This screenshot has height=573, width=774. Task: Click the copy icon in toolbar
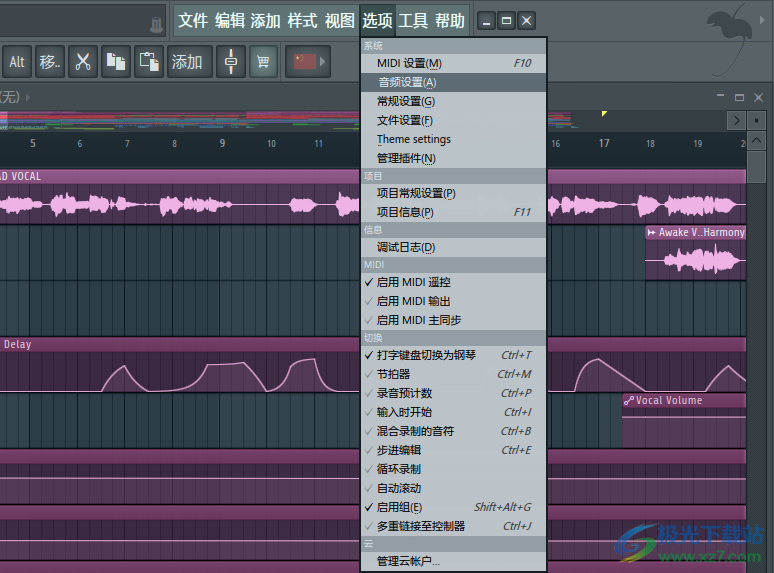(116, 62)
